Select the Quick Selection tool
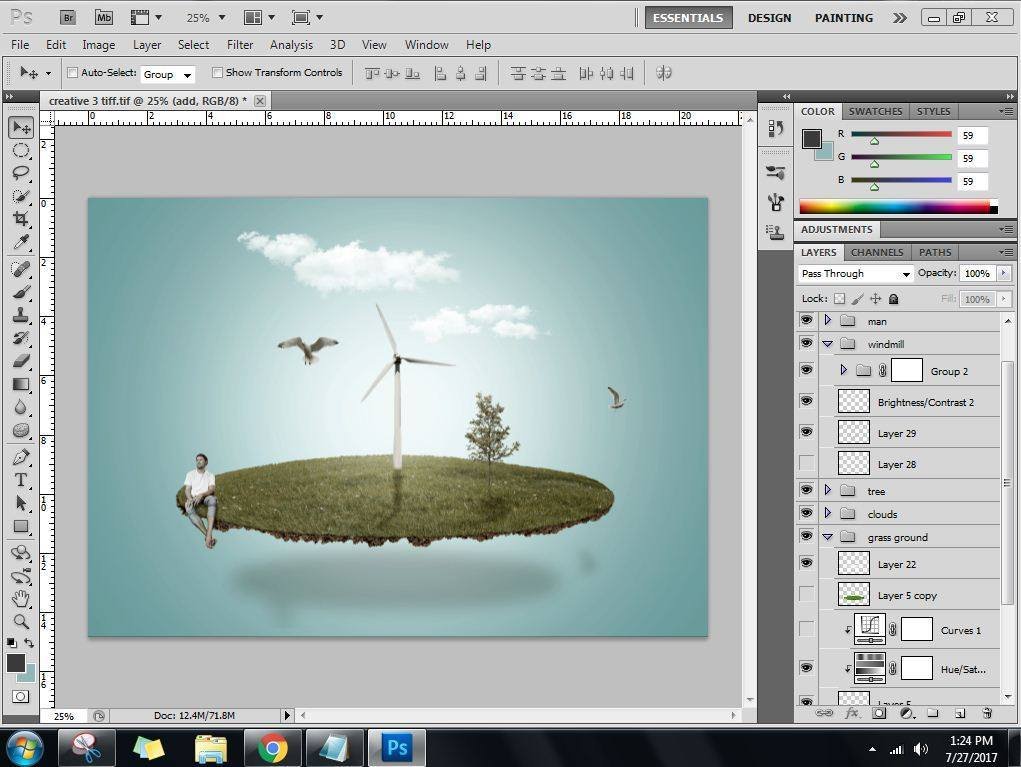This screenshot has width=1021, height=767. point(21,196)
